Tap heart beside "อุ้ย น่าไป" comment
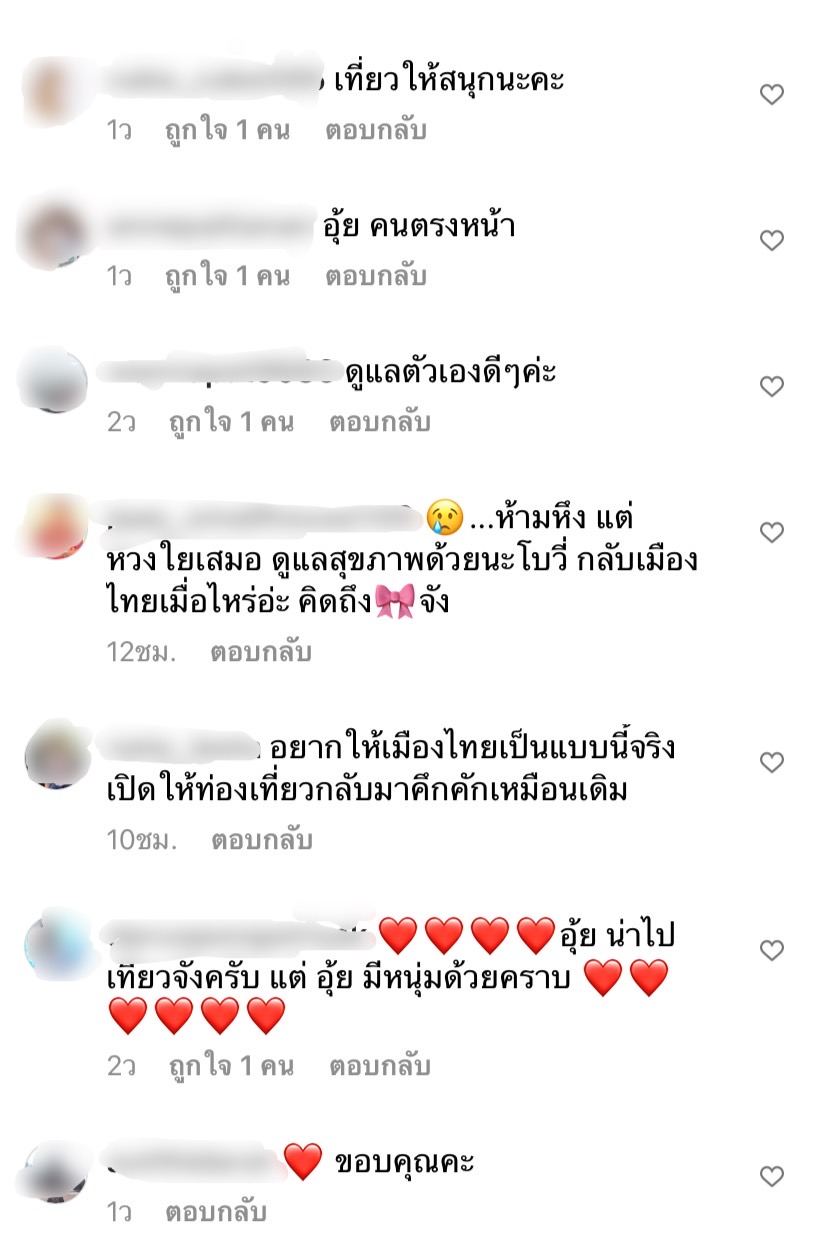 (771, 950)
